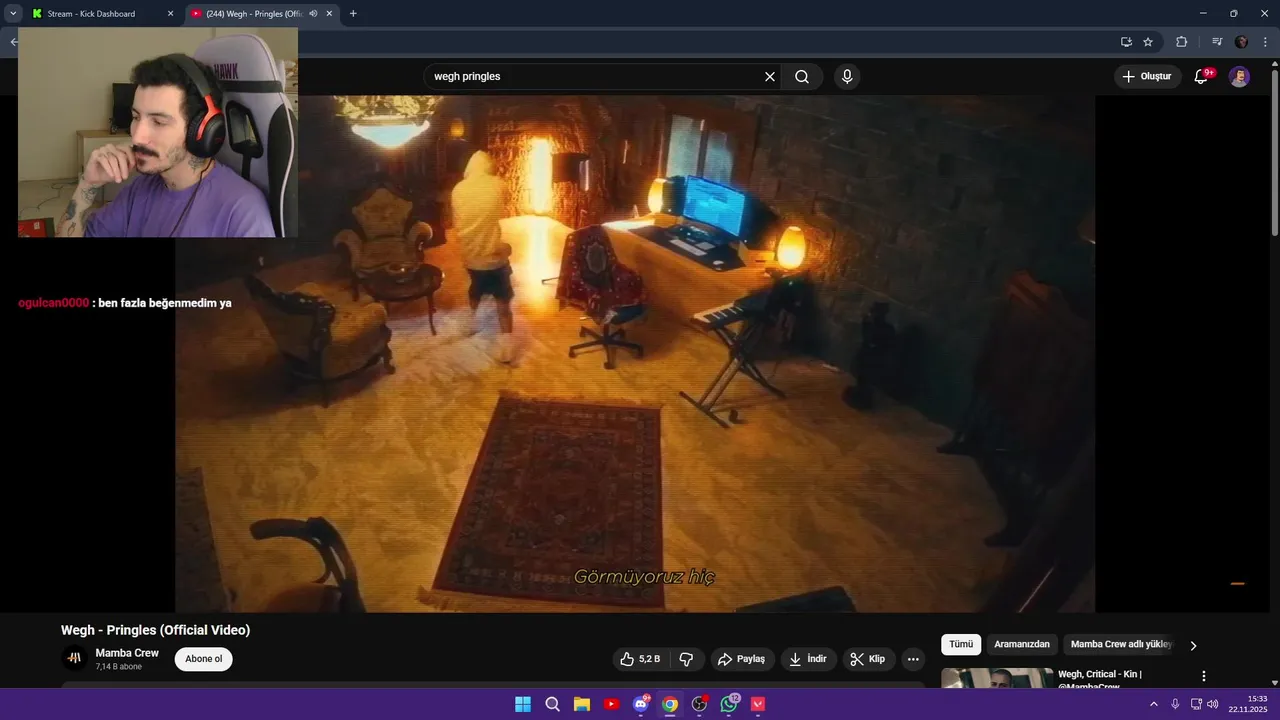Subscribe with Abone ol button
1280x720 pixels.
click(204, 659)
